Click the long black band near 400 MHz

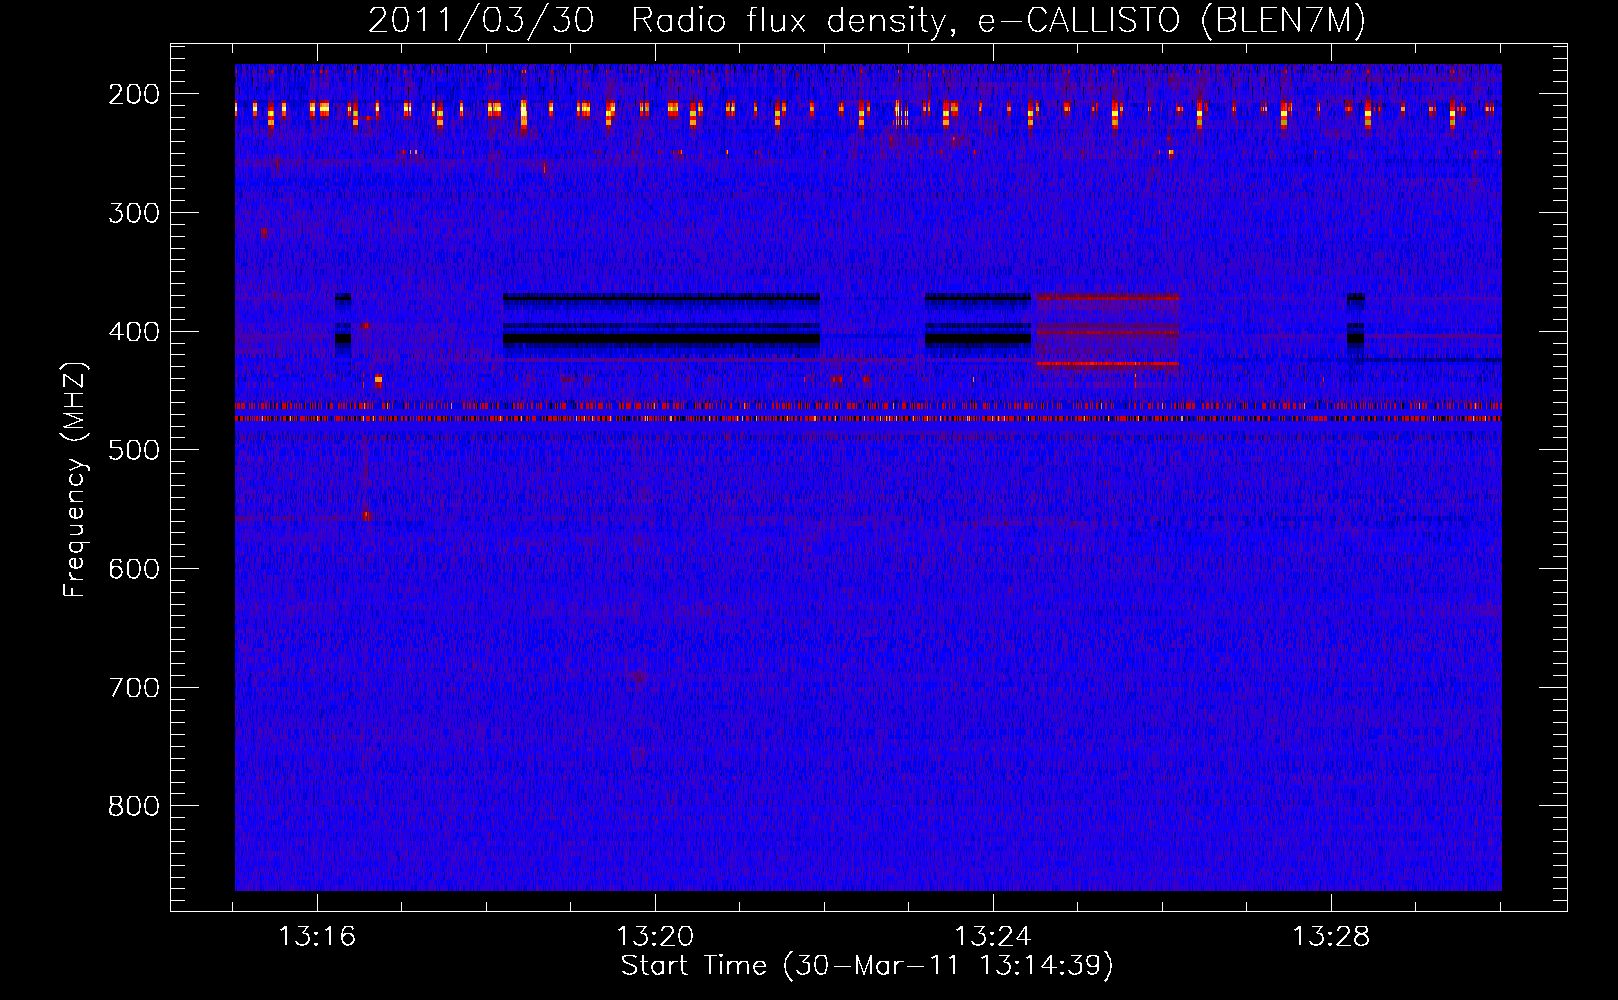pos(661,339)
